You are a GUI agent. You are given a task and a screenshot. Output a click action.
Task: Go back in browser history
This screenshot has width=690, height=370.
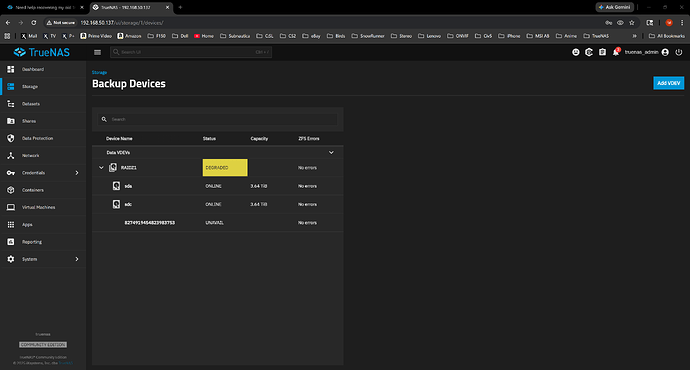[x=8, y=22]
